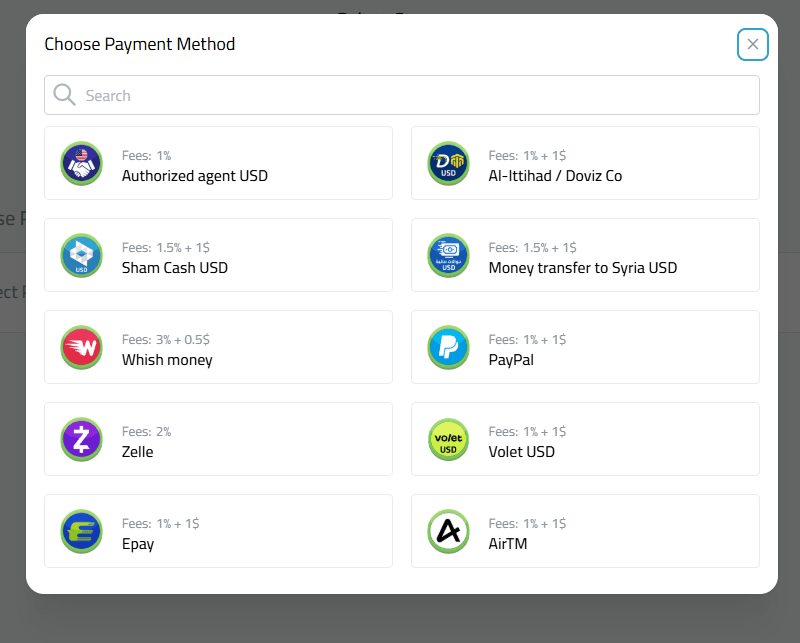
Task: Click the 'Fees: 3% + 0.5$' text
Action: 166,340
